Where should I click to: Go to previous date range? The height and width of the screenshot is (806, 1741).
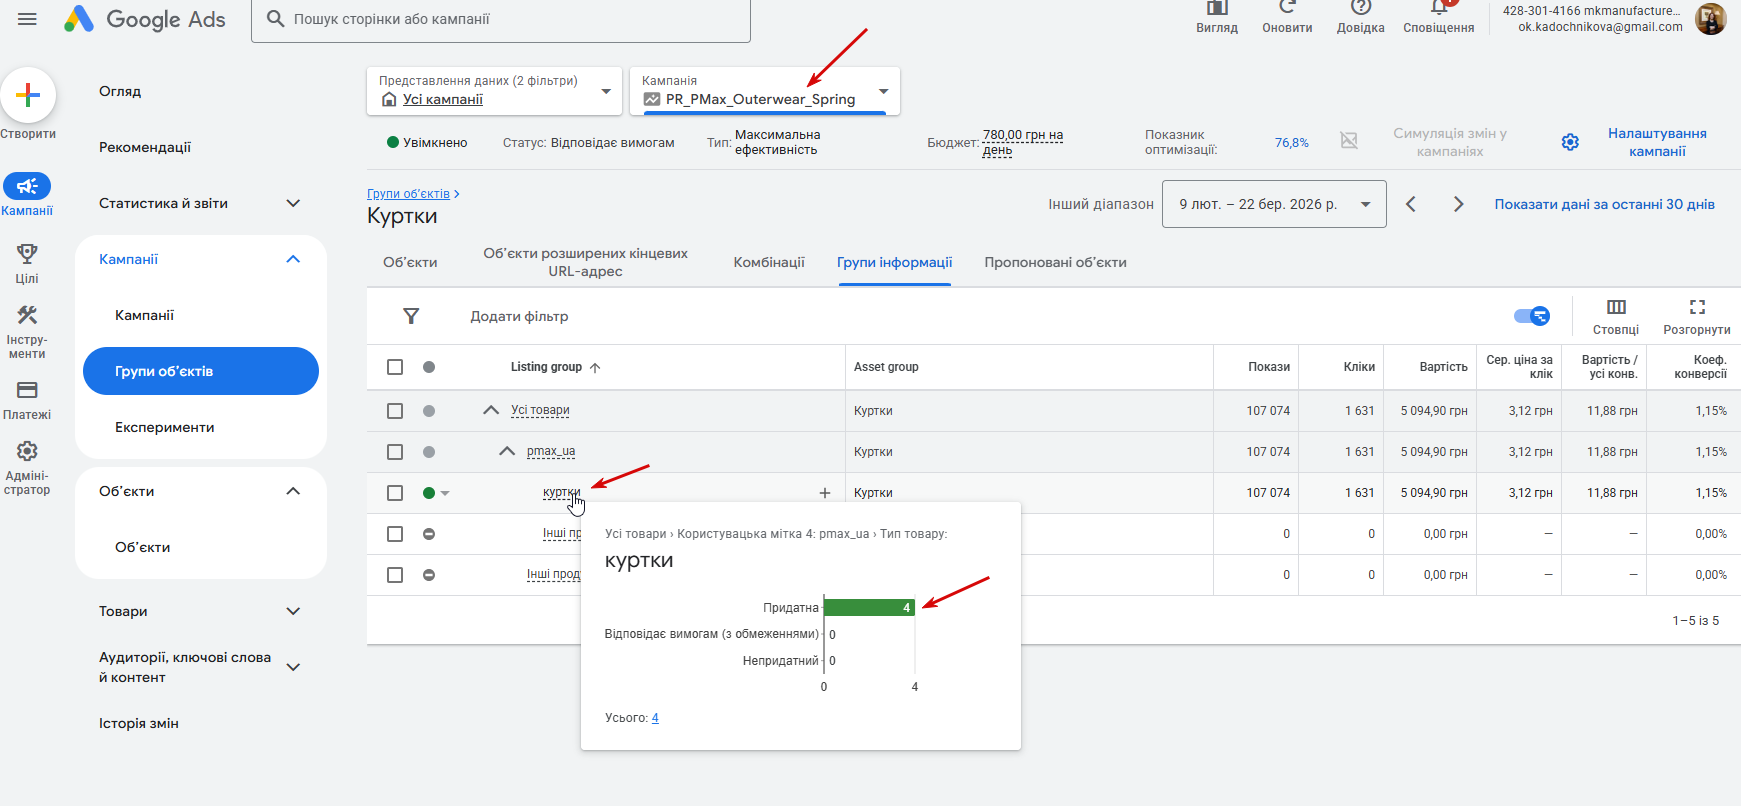(1411, 204)
